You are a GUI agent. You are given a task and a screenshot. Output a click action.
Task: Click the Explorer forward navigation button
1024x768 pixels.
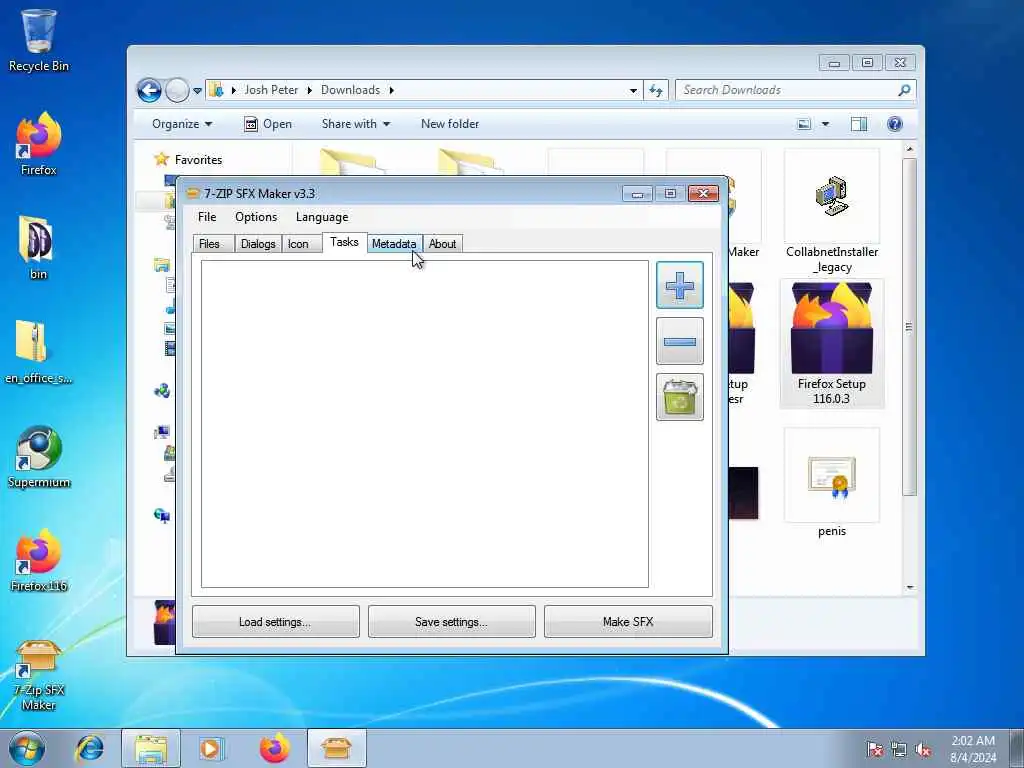tap(177, 90)
